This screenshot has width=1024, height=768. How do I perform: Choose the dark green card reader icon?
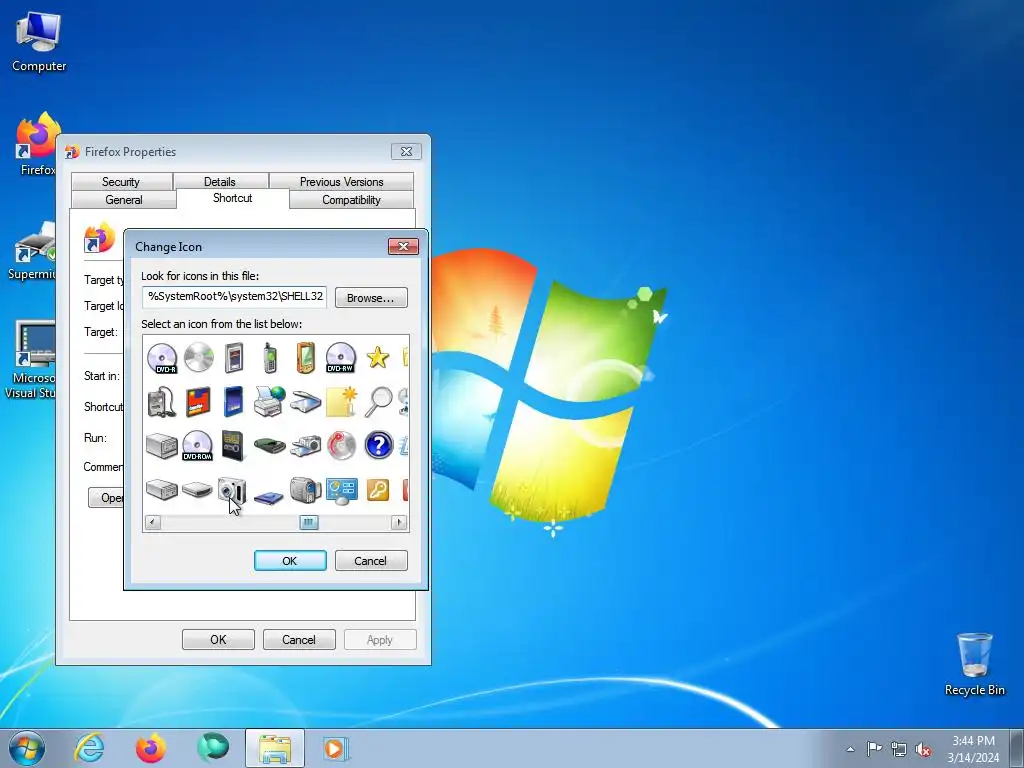tap(269, 446)
